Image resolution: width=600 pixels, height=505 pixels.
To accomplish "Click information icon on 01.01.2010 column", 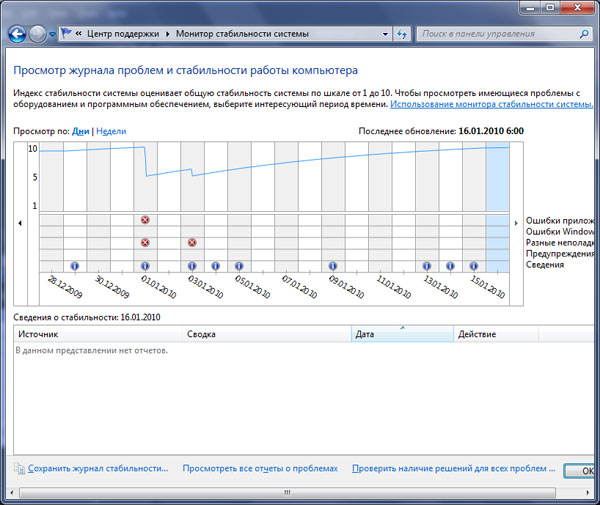I will click(x=145, y=266).
